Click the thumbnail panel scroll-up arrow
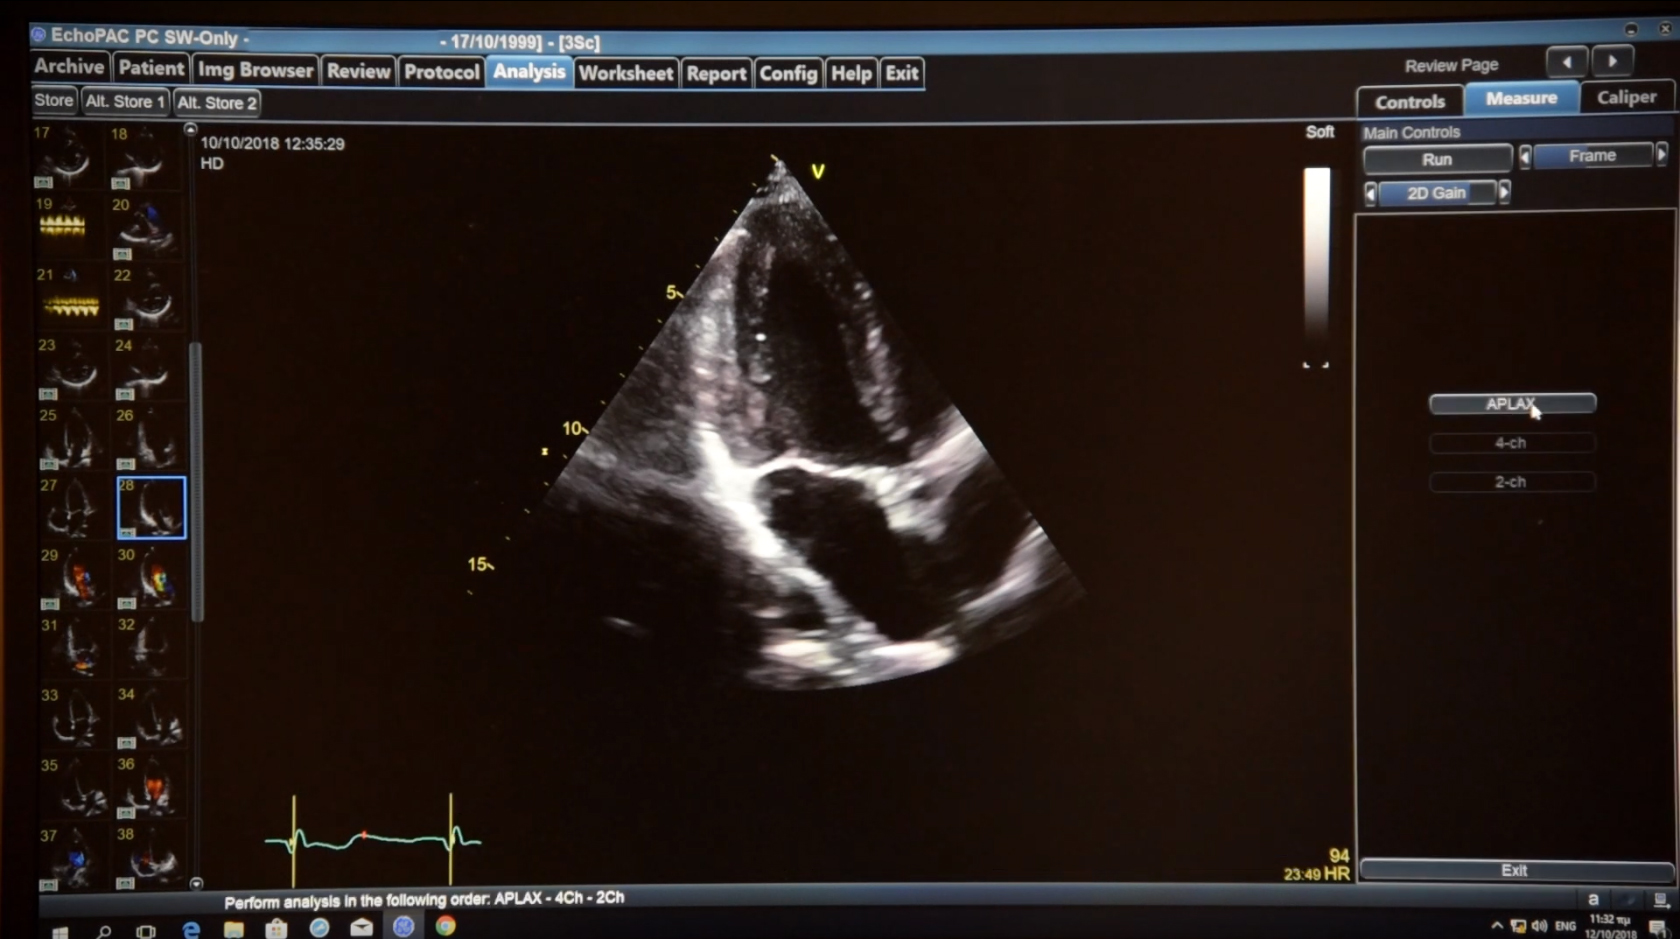This screenshot has height=939, width=1680. click(x=190, y=128)
